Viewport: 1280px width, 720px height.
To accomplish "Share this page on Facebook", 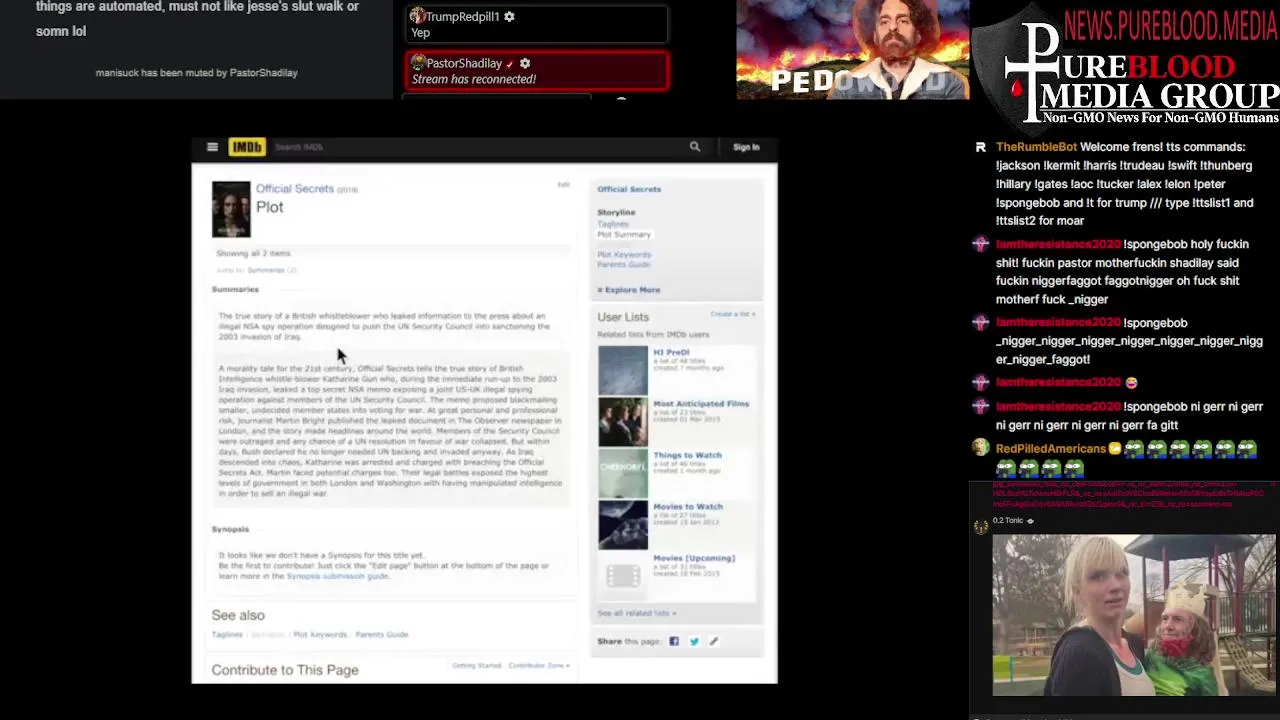I will click(674, 641).
